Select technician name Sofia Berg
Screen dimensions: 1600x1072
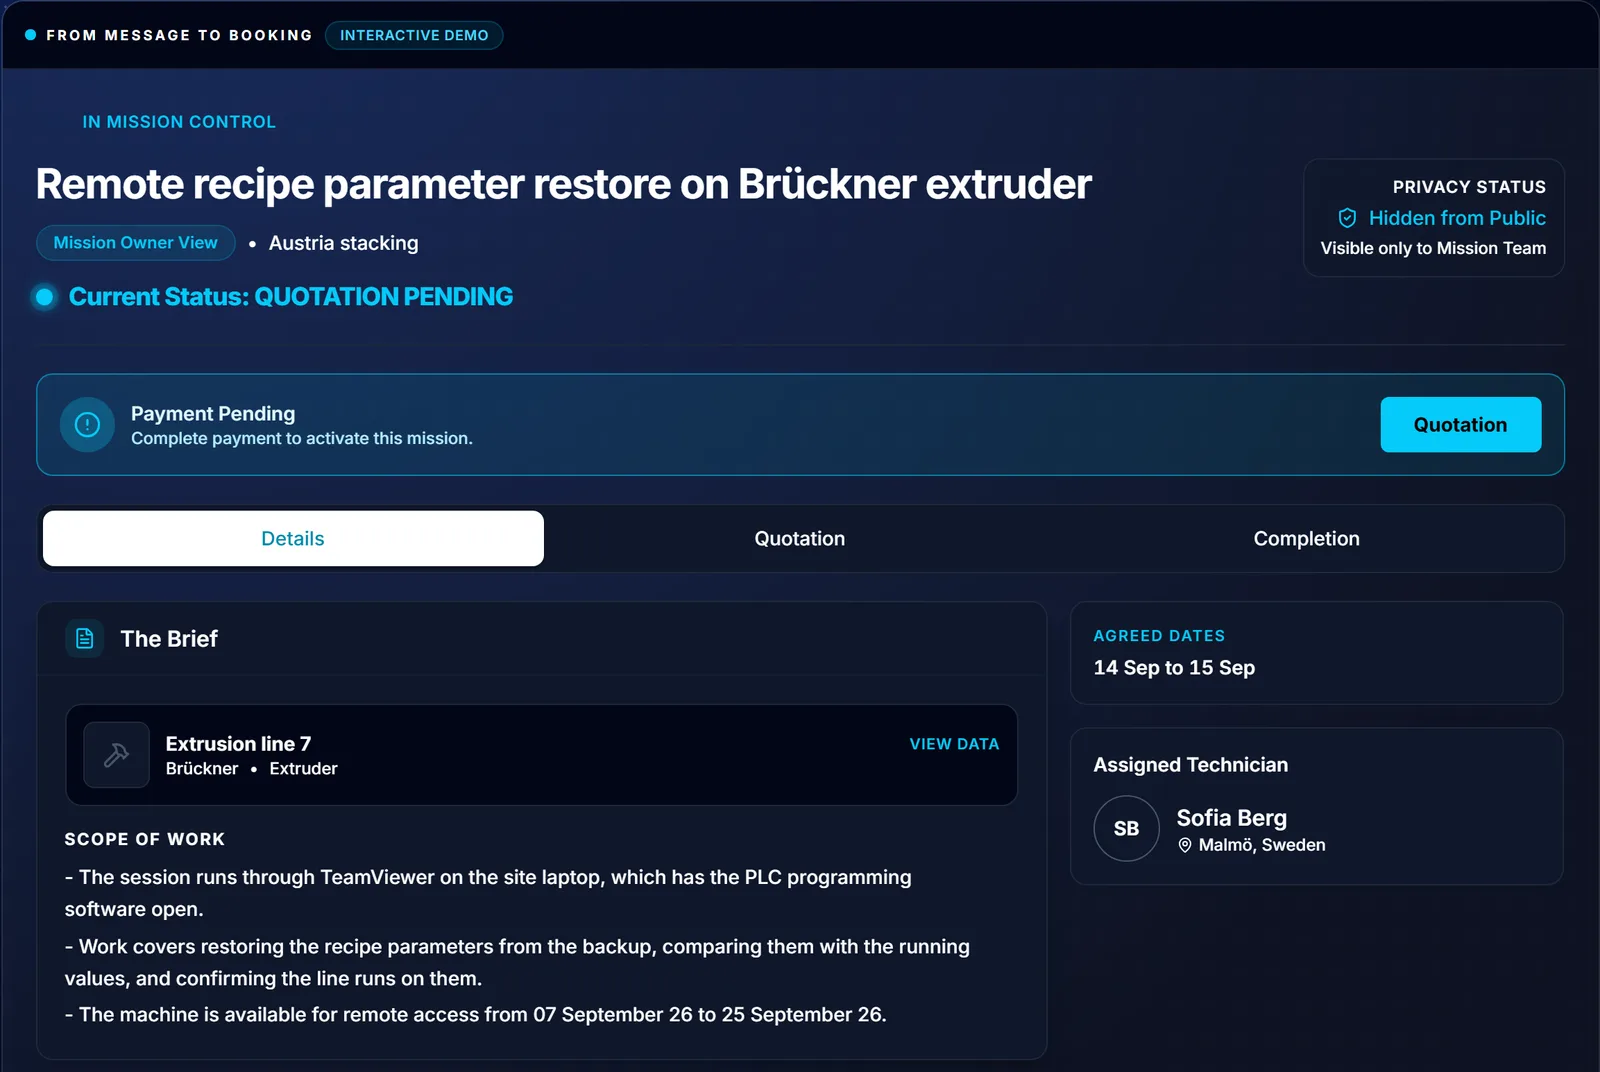(x=1231, y=818)
